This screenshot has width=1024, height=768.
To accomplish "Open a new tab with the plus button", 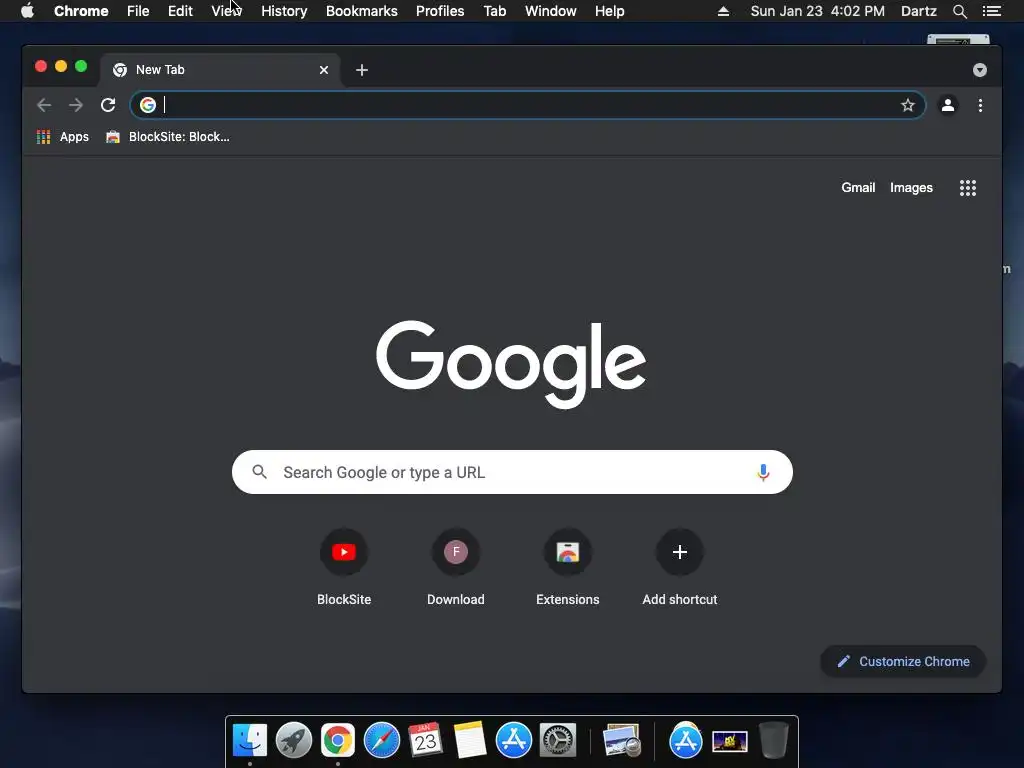I will [x=362, y=70].
